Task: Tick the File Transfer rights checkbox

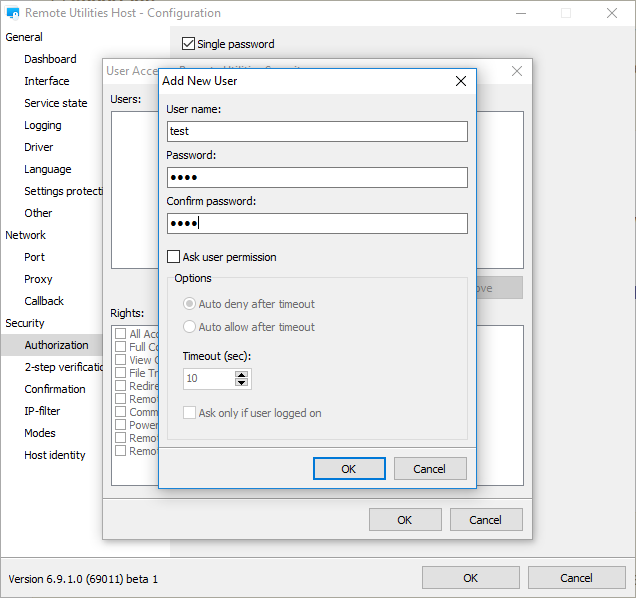Action: (120, 372)
